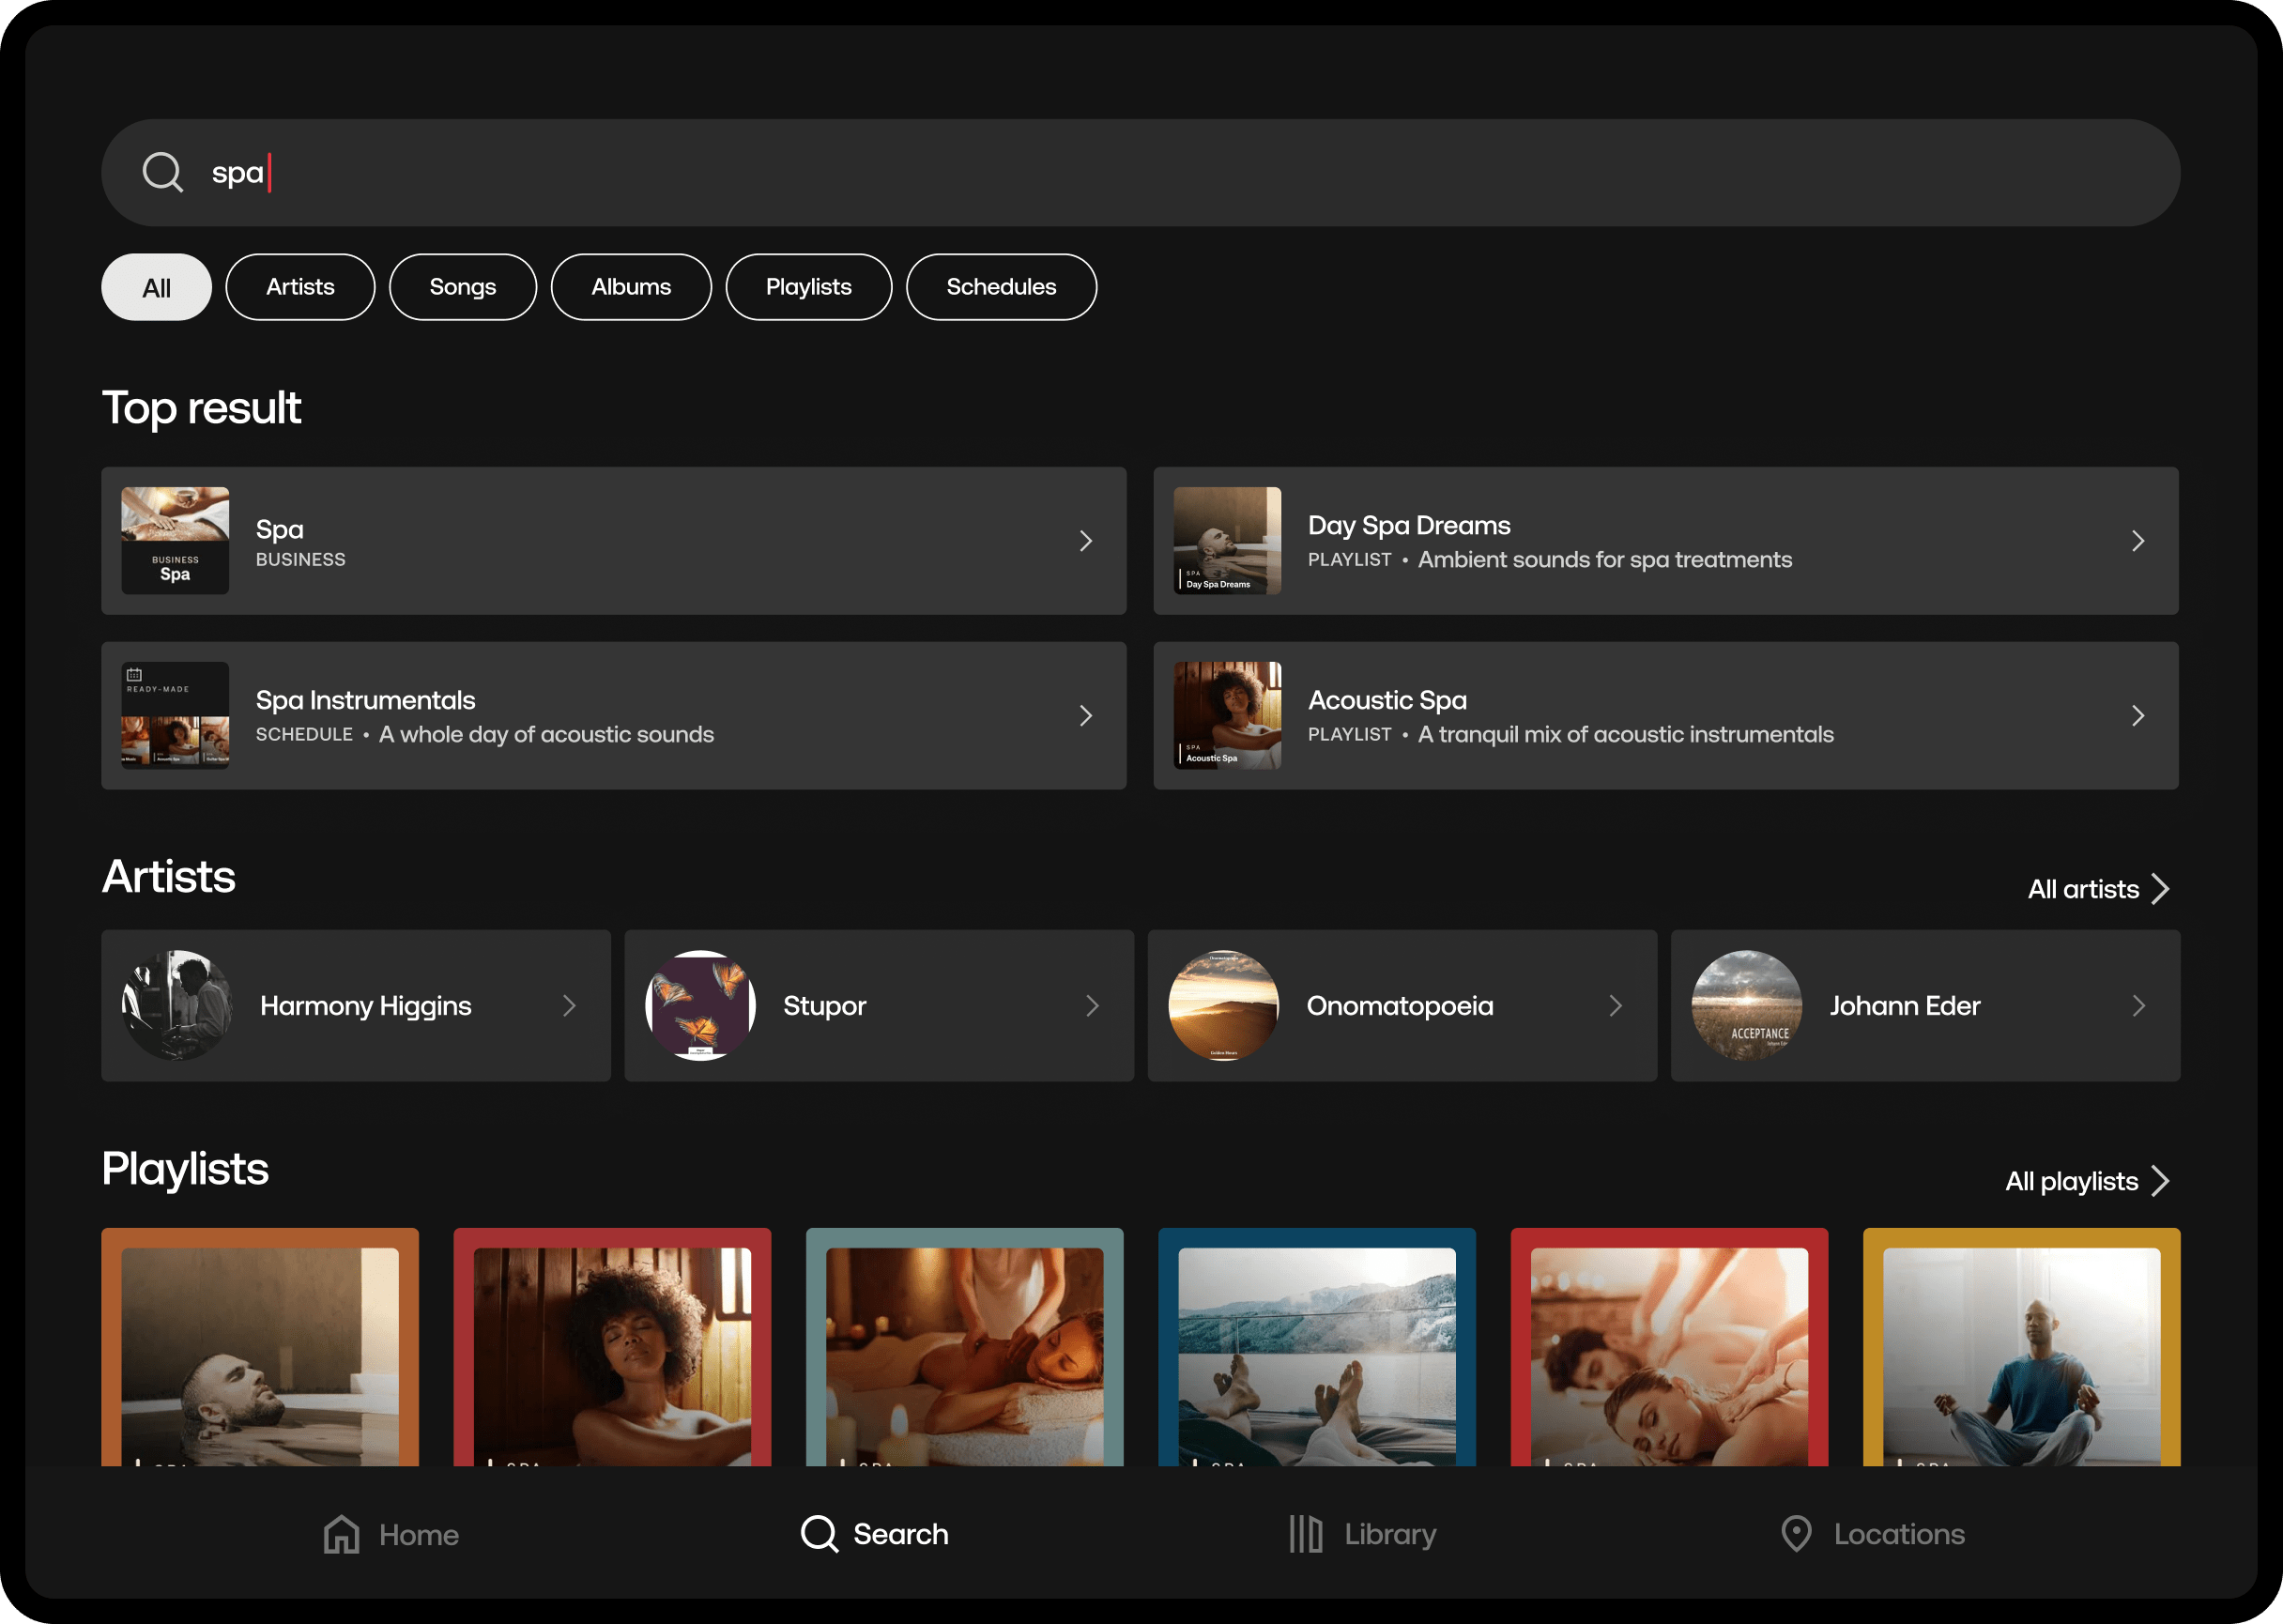Open Library via the shelf icon
Viewport: 2283px width, 1624px height.
pos(1305,1533)
